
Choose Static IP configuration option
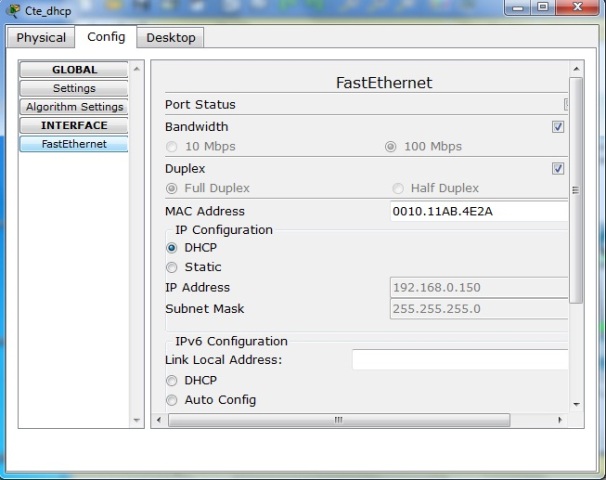172,268
